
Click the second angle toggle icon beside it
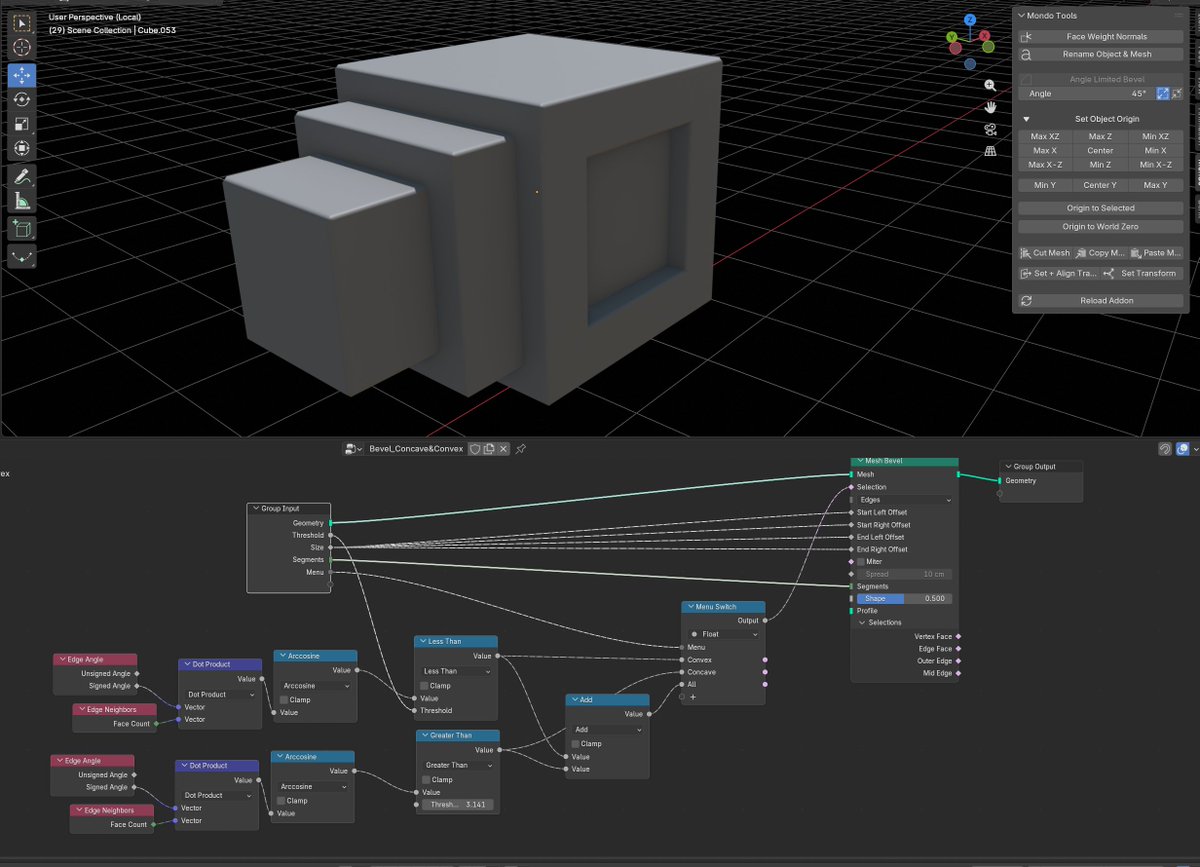pyautogui.click(x=1177, y=93)
